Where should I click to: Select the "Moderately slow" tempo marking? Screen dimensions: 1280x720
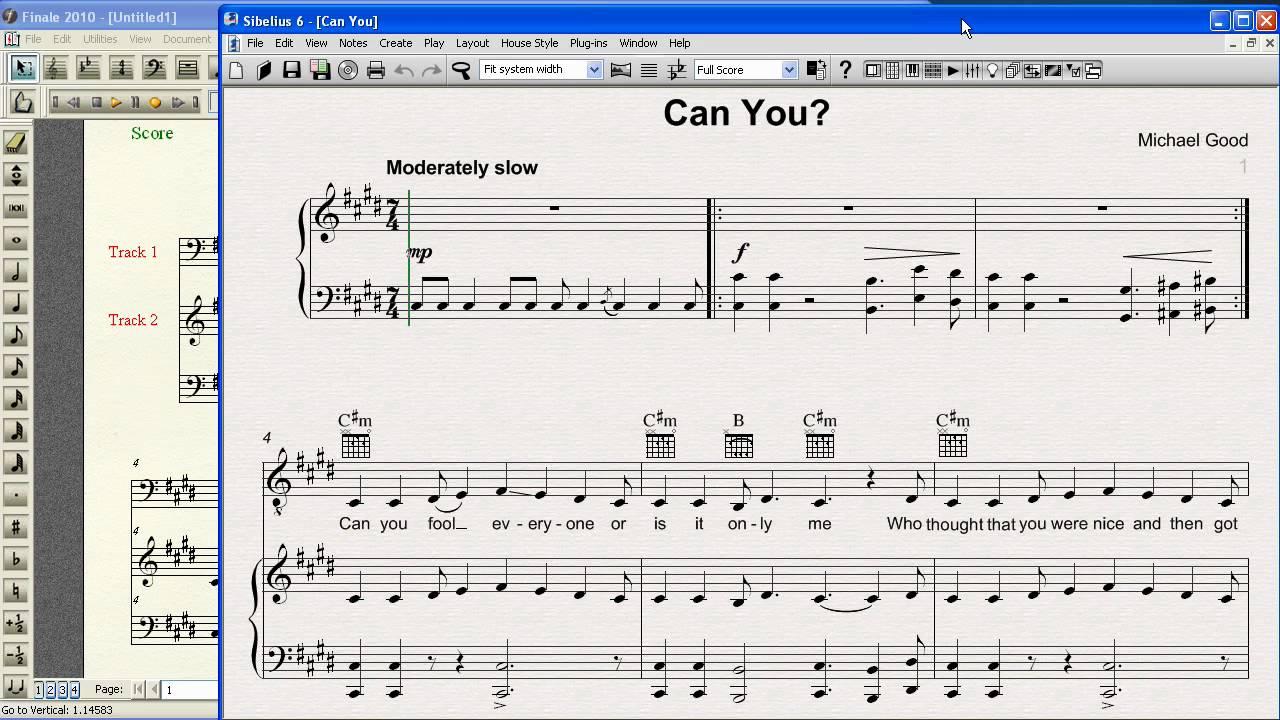pos(462,168)
